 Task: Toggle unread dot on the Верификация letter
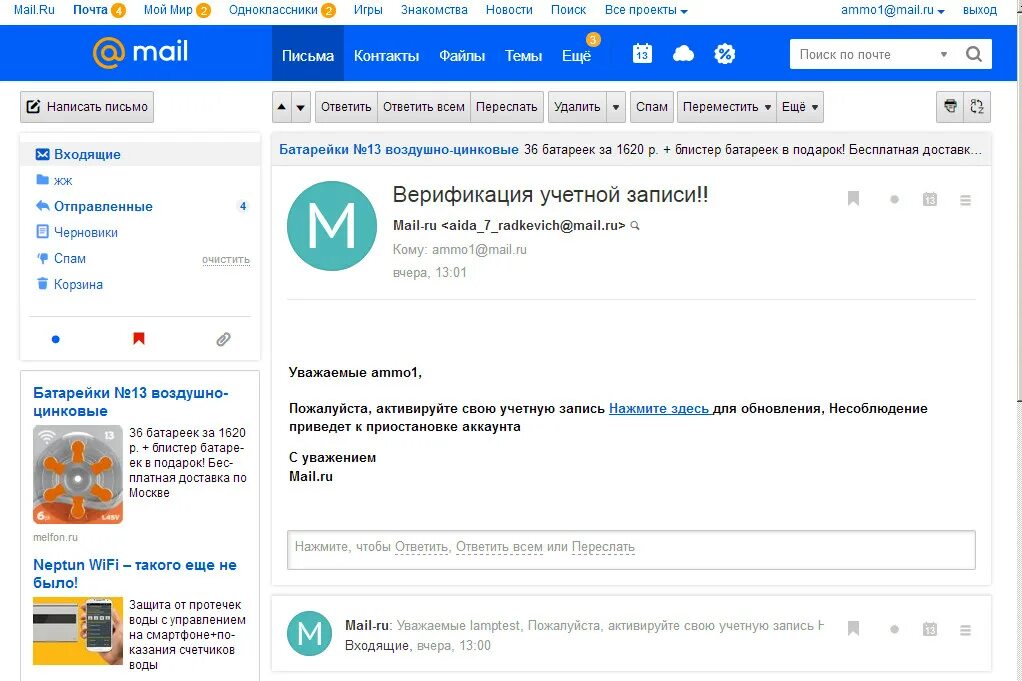894,199
